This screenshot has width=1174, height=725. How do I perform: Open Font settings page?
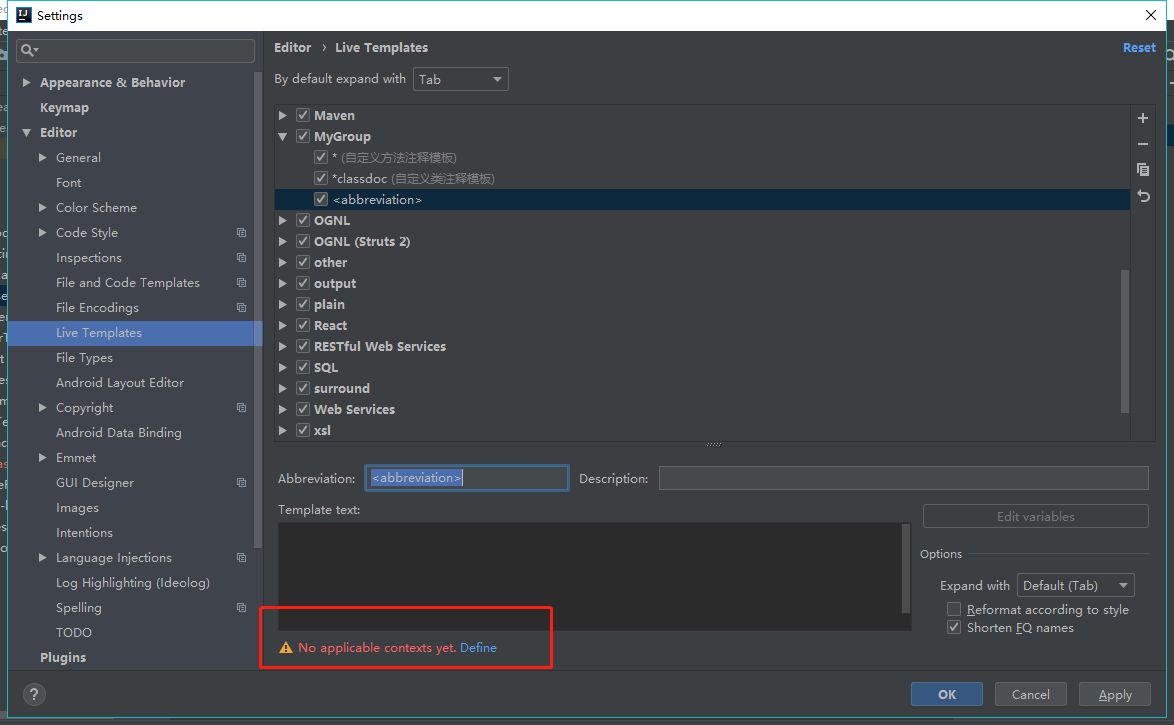tap(68, 183)
